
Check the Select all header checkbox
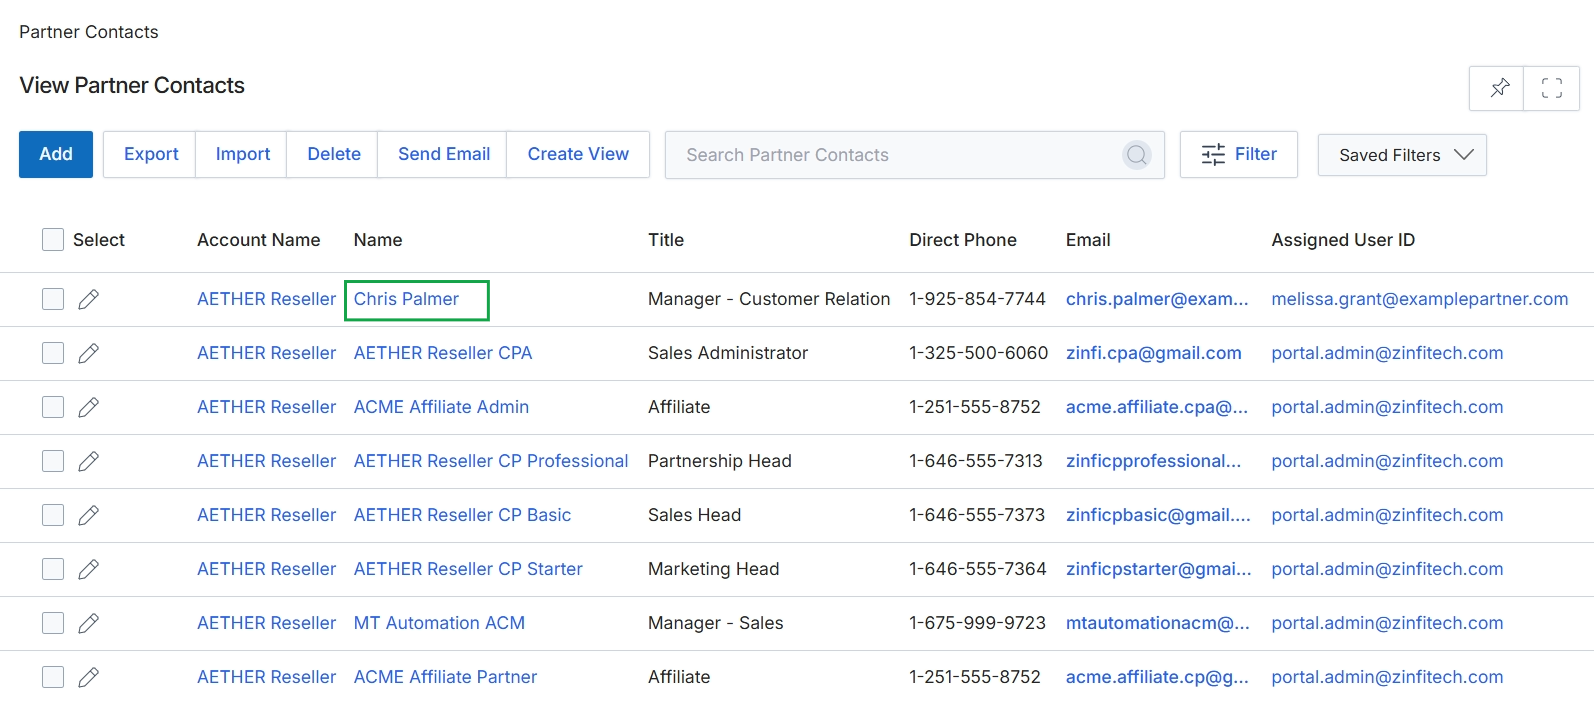pos(53,239)
